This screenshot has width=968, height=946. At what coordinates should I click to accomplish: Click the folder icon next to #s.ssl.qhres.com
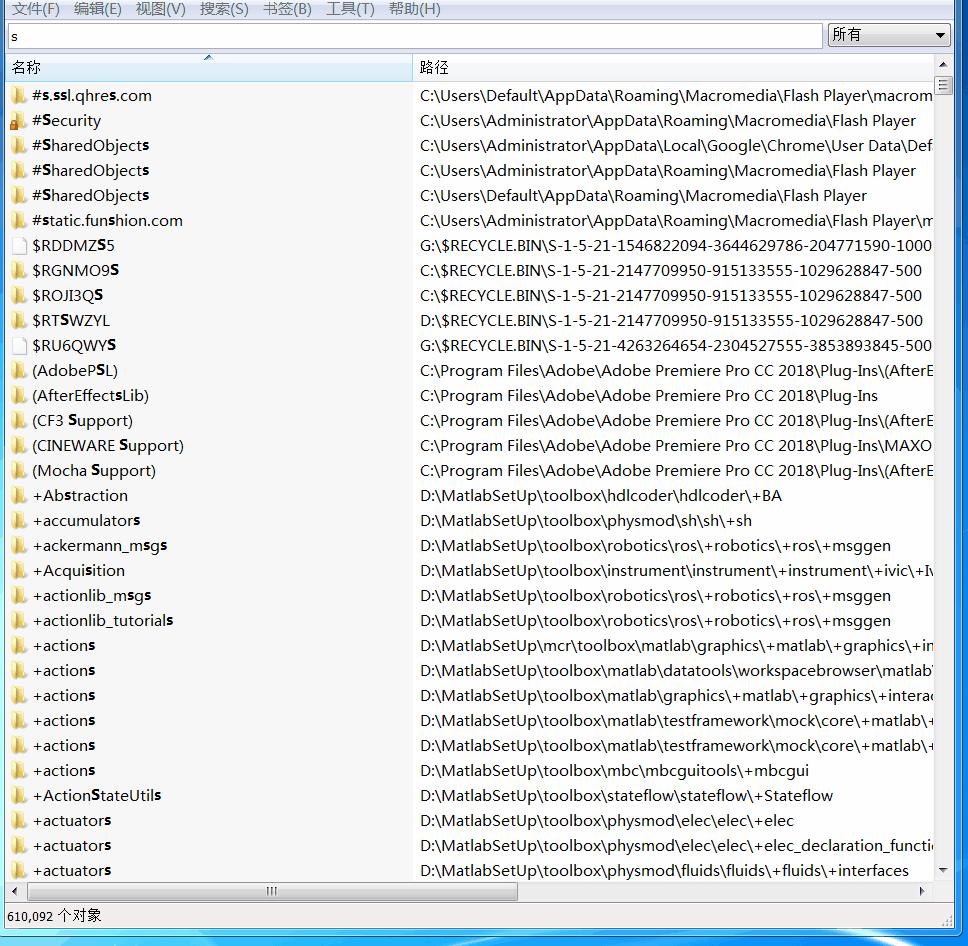pos(18,96)
